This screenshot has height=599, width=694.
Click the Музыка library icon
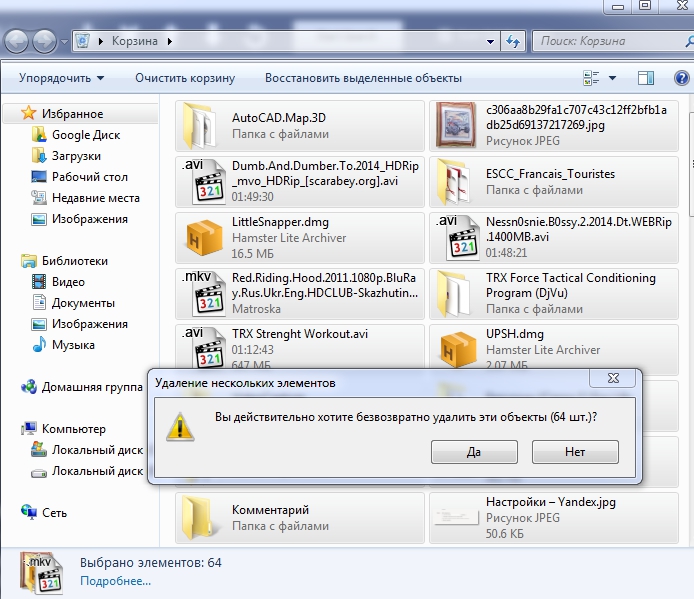tap(39, 345)
